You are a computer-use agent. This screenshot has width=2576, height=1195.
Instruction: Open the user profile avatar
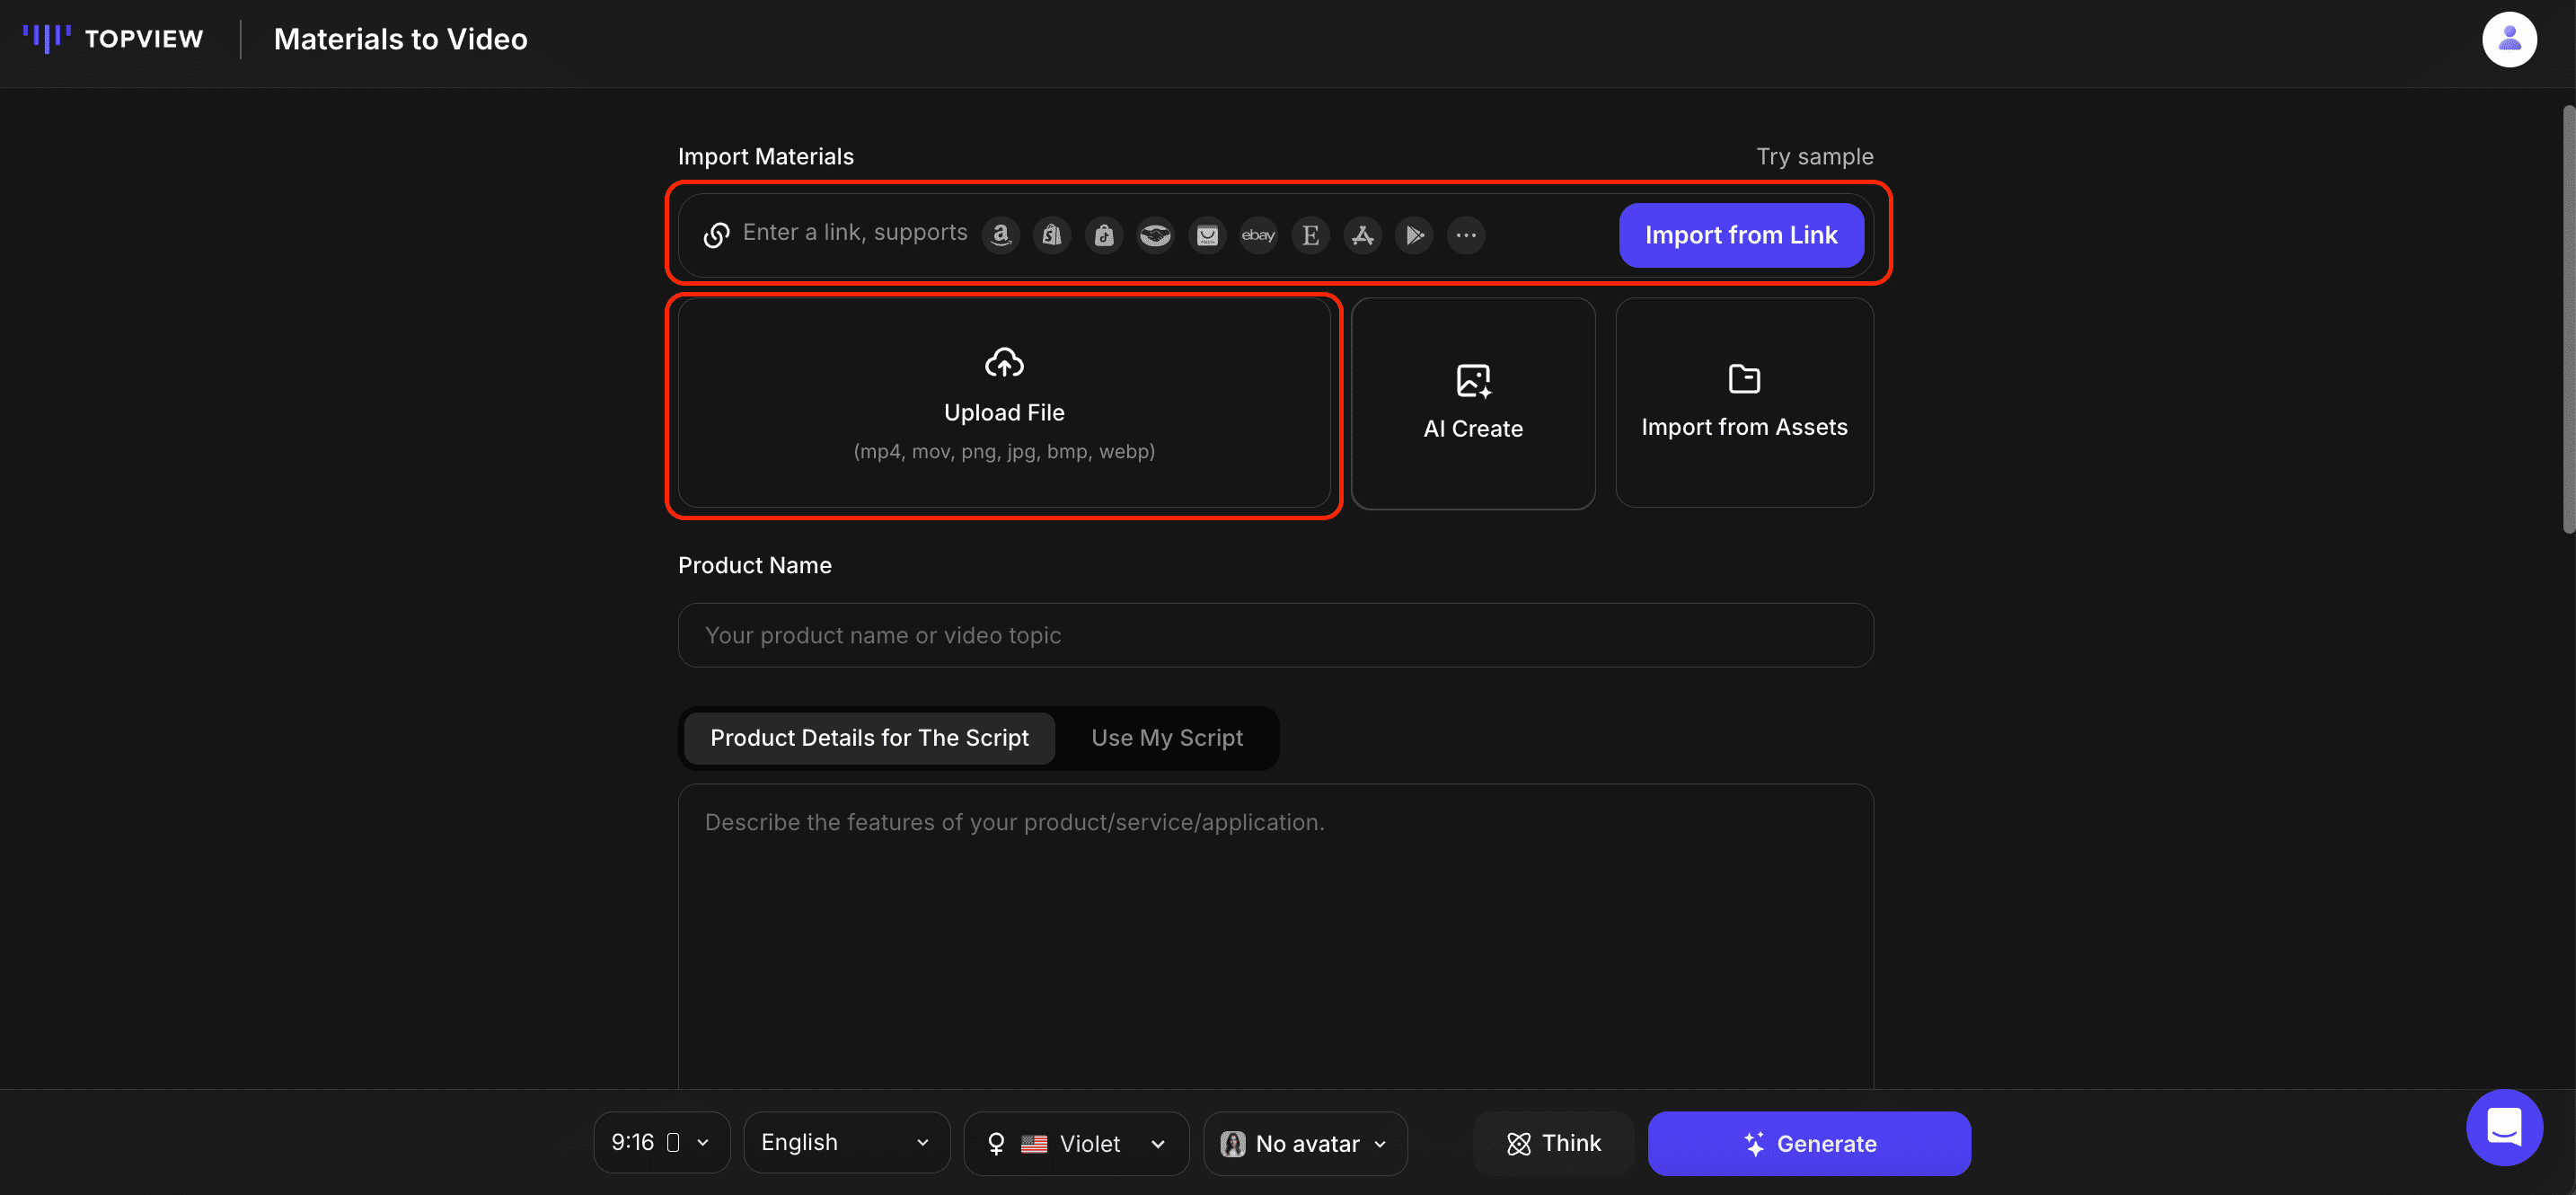[x=2509, y=39]
